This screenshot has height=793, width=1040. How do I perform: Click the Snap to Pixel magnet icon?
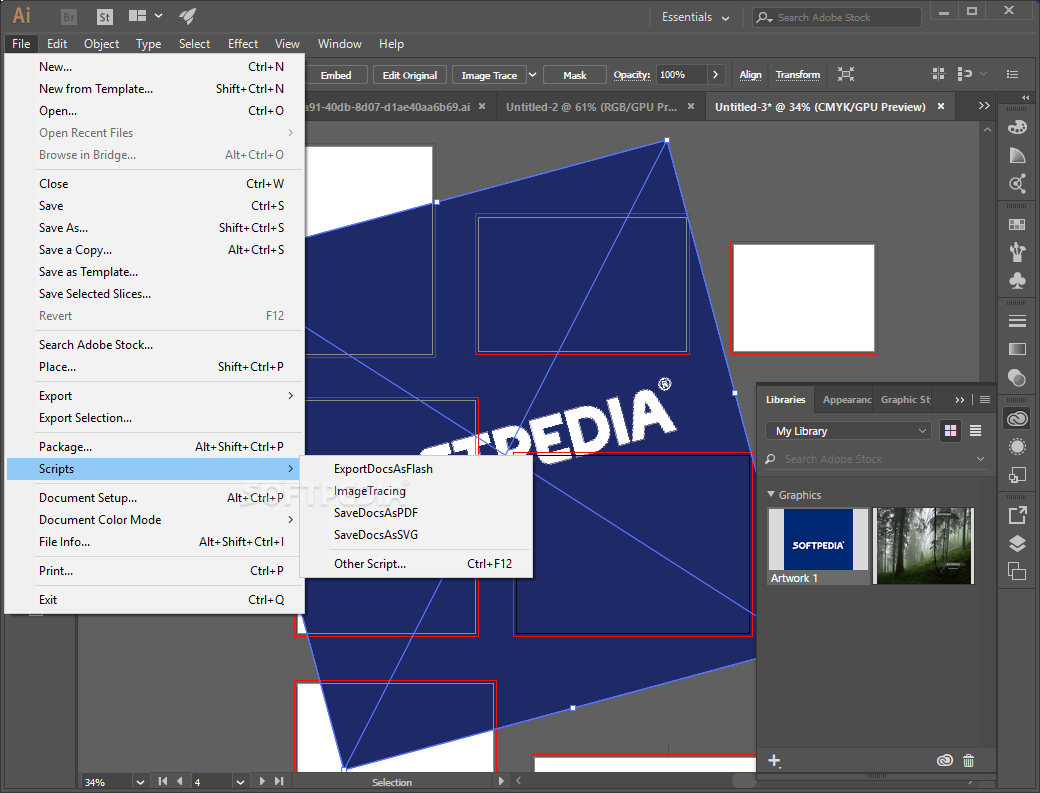pyautogui.click(x=964, y=74)
